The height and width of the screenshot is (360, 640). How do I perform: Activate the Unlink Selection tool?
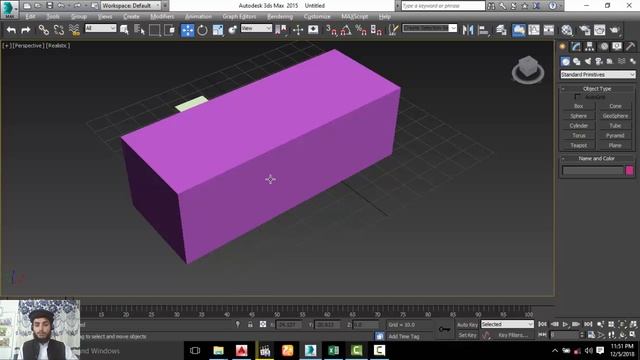[x=59, y=30]
